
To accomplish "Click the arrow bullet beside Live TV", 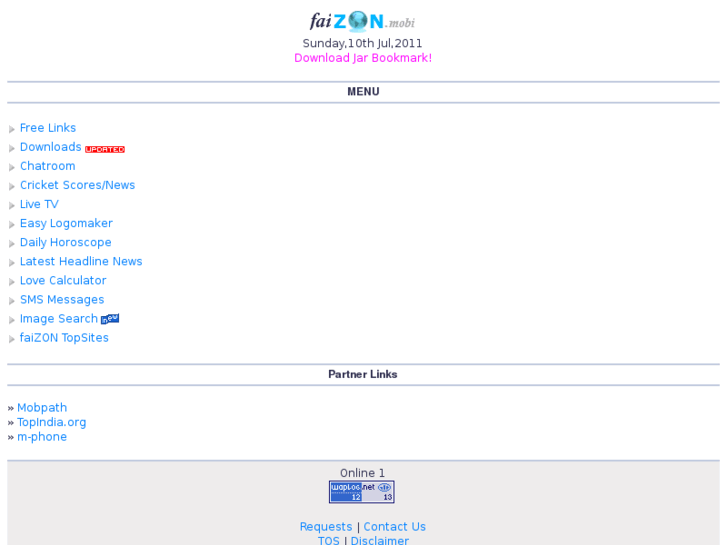I will (12, 205).
